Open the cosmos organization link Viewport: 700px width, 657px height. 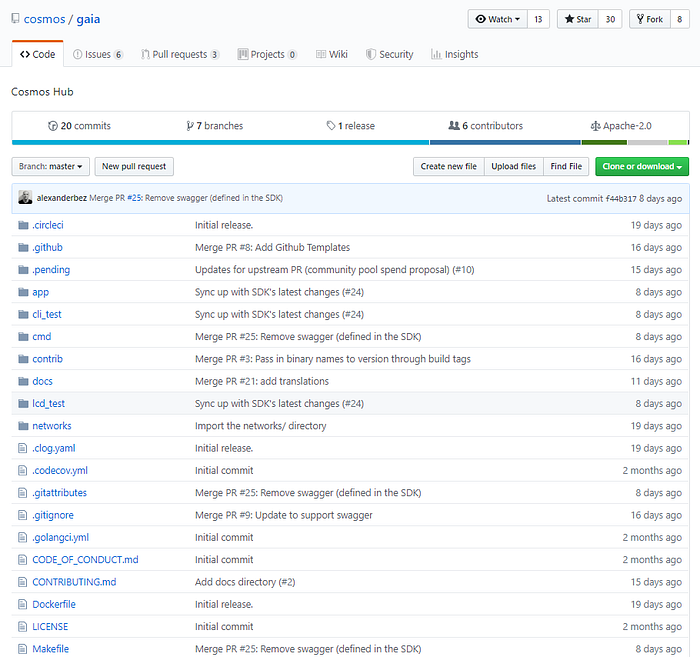point(44,19)
